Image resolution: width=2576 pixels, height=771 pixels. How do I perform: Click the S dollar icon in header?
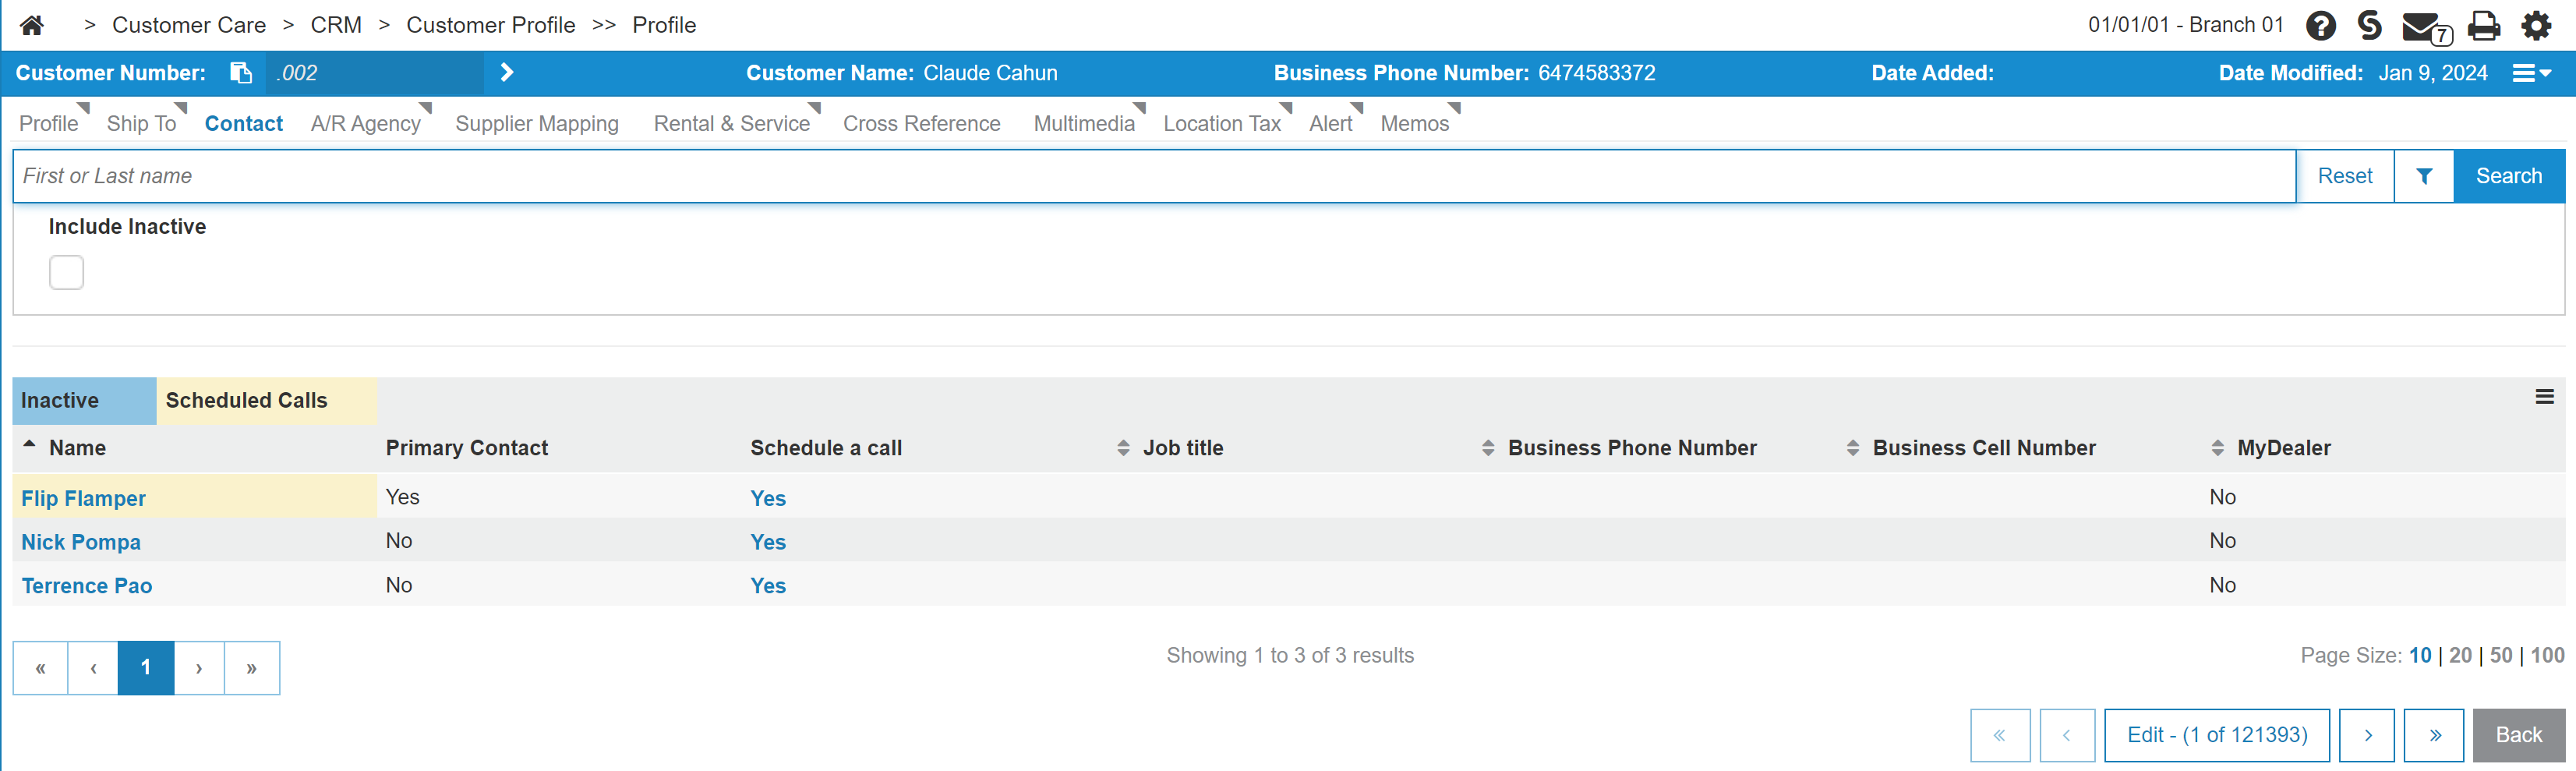[2369, 25]
